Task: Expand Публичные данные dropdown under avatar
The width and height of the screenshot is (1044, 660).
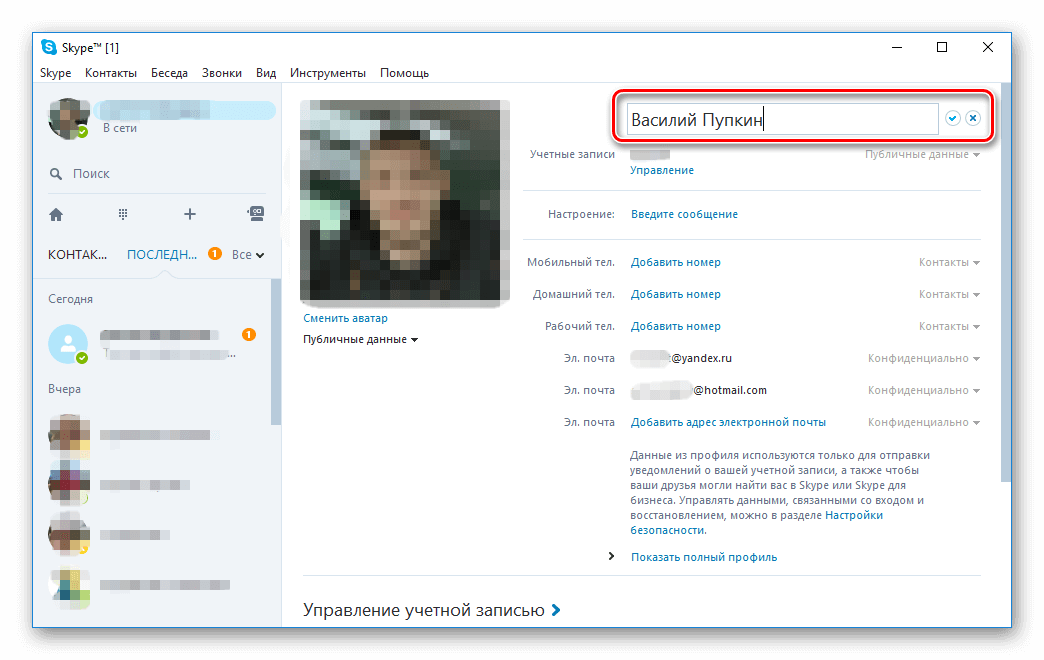Action: tap(360, 339)
